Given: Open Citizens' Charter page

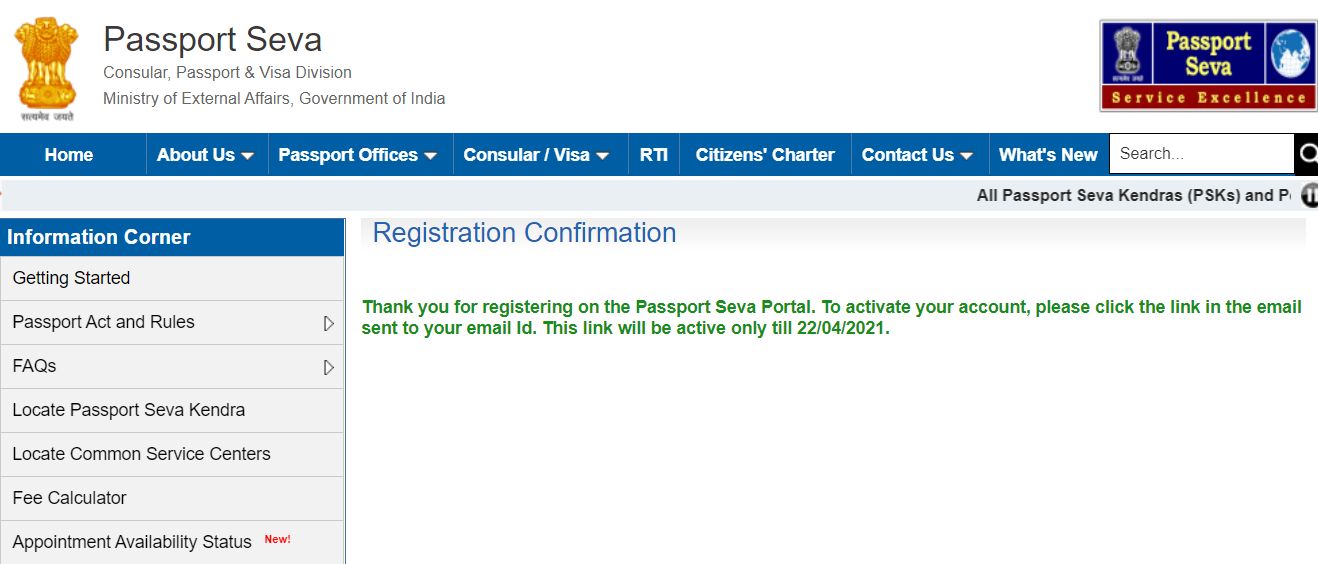Looking at the screenshot, I should [765, 155].
